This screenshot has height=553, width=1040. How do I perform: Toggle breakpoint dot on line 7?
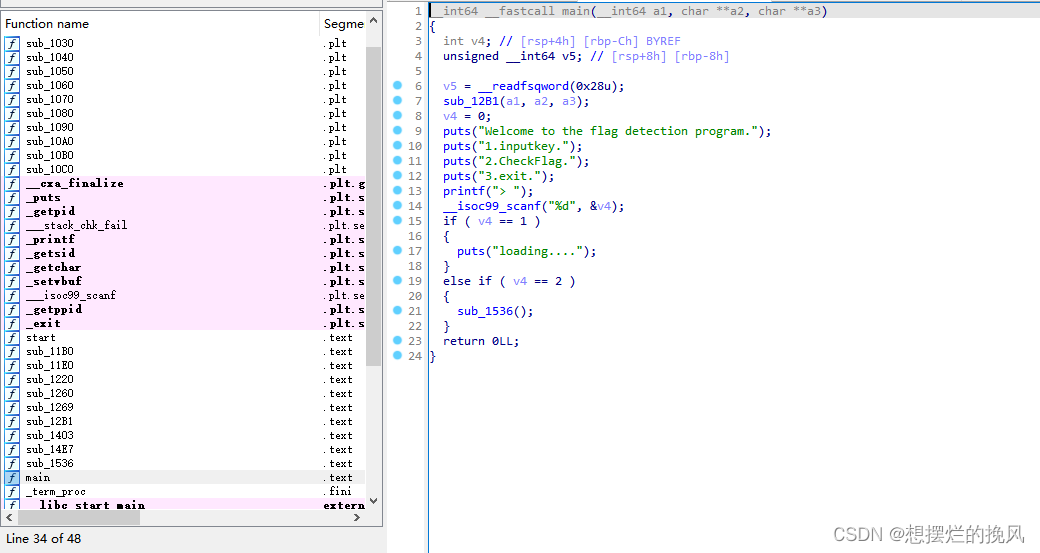coord(397,100)
